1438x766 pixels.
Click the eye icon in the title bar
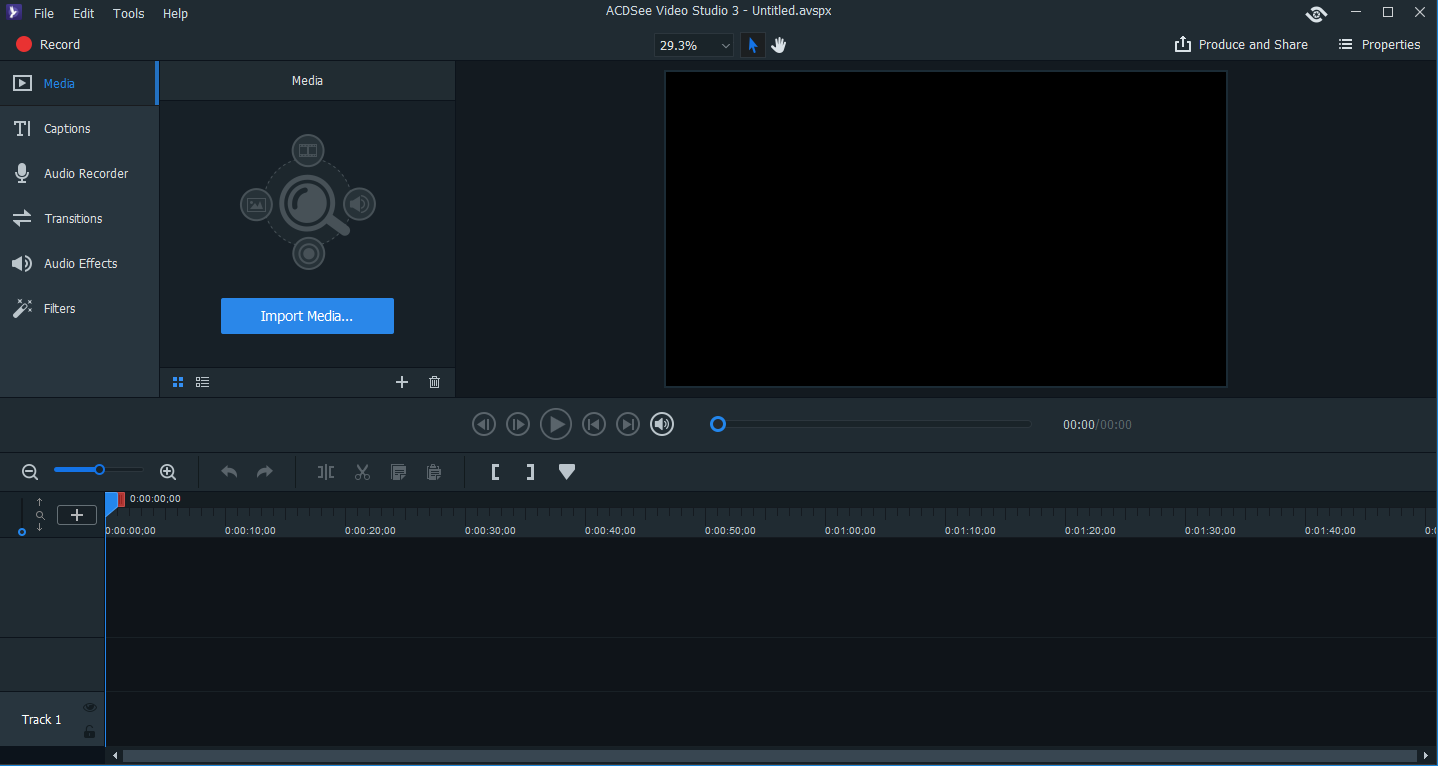1316,13
